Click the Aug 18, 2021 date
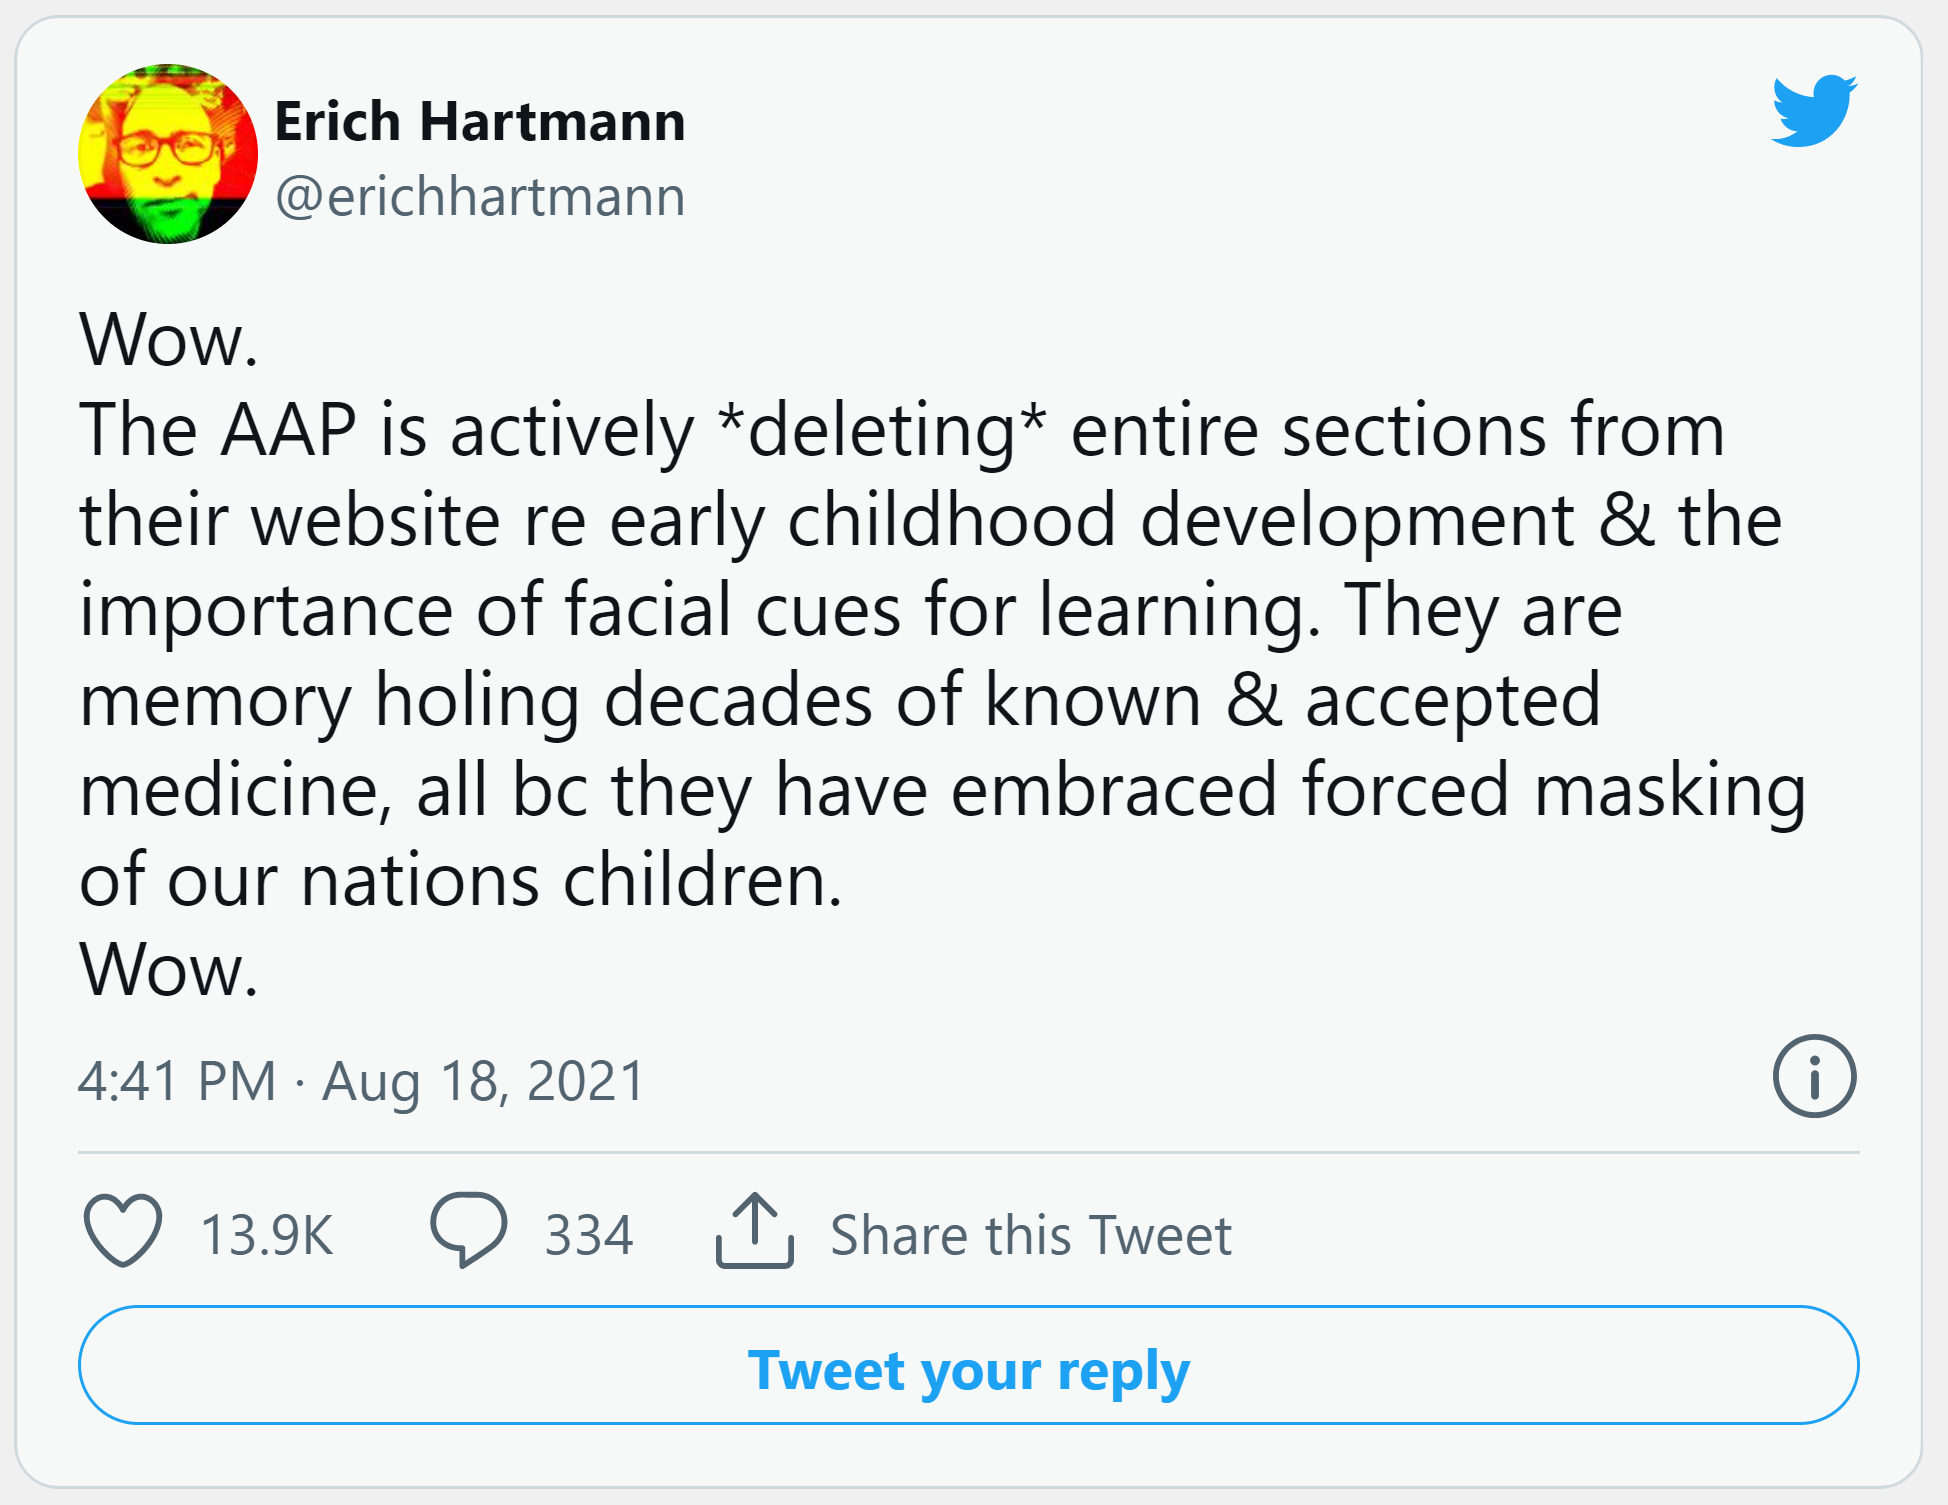 coord(484,1081)
